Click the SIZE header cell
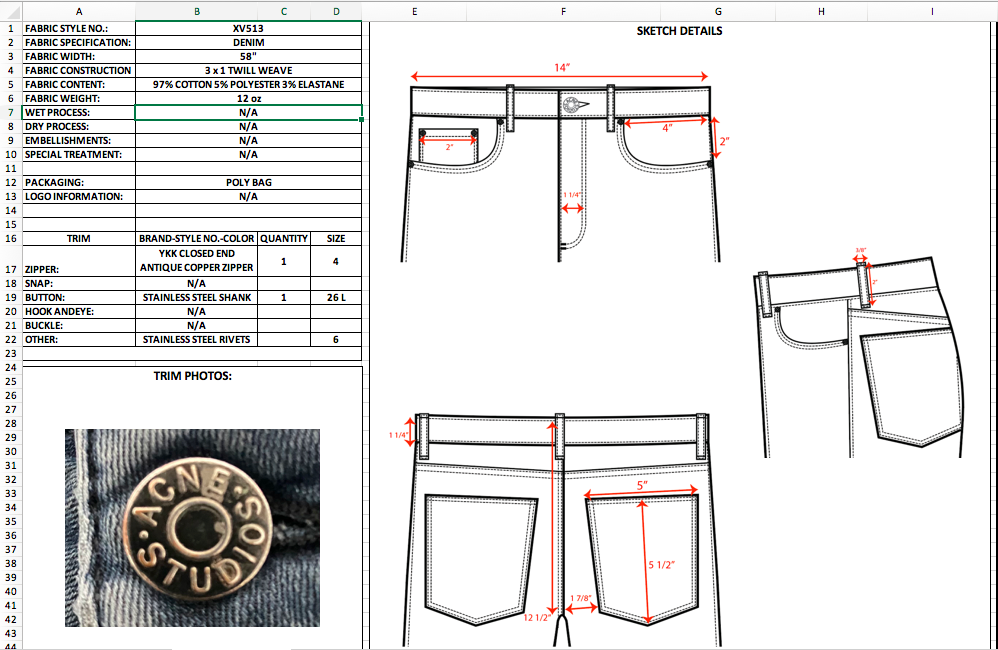The image size is (998, 650). (336, 239)
